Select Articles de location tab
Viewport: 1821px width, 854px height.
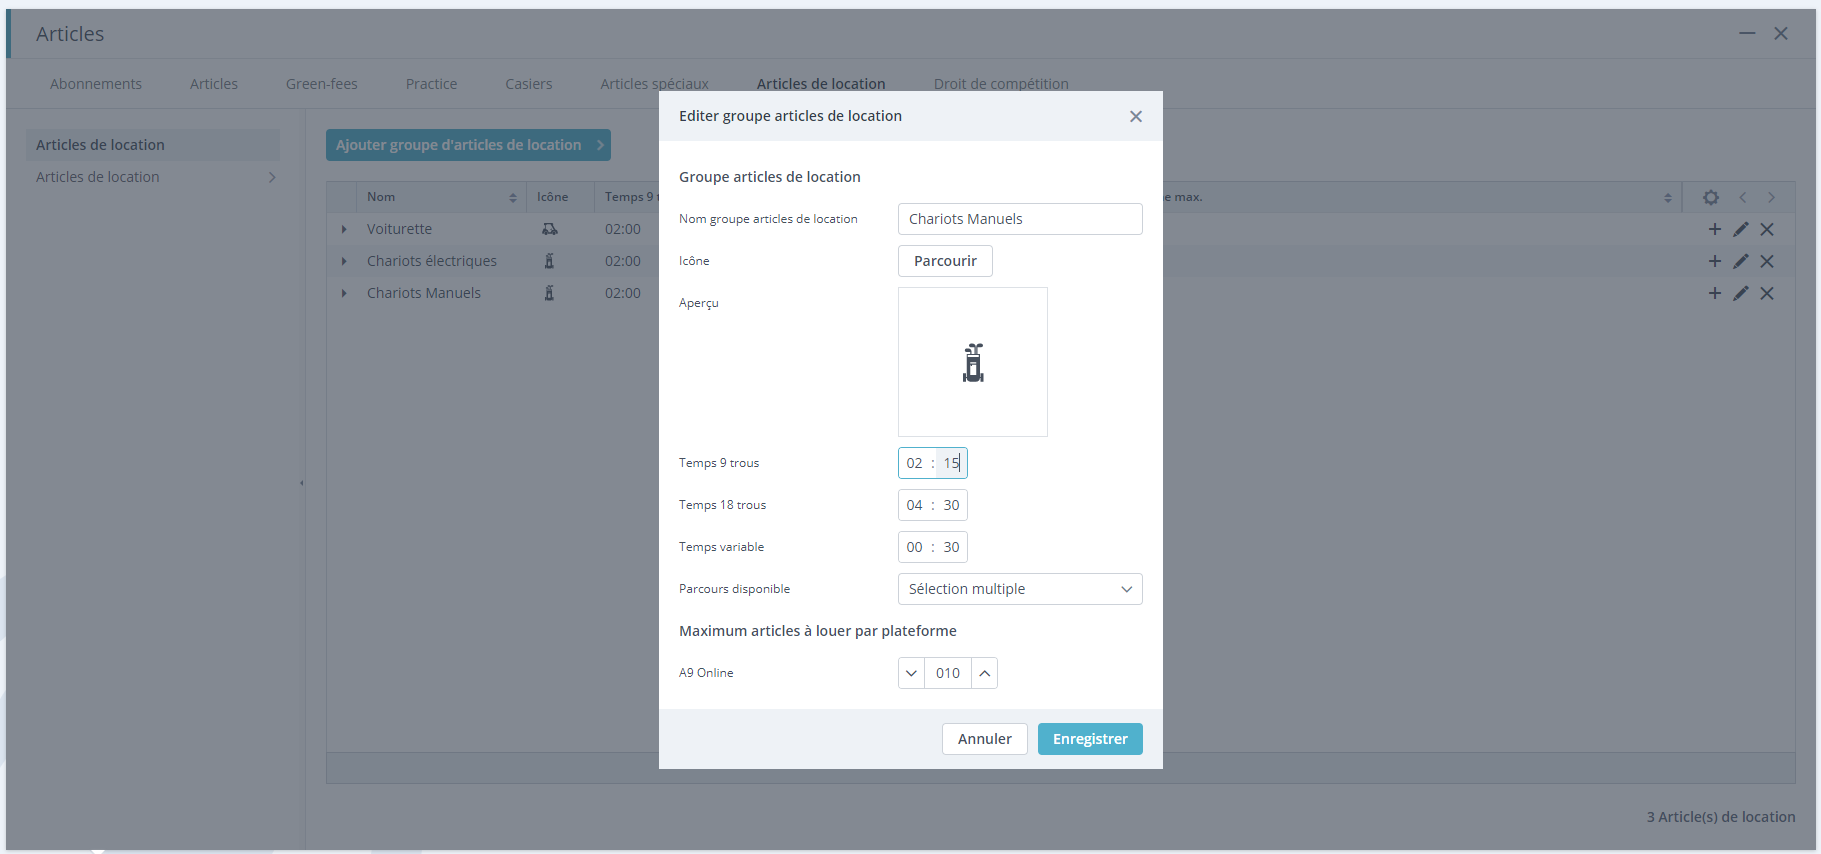pos(821,84)
